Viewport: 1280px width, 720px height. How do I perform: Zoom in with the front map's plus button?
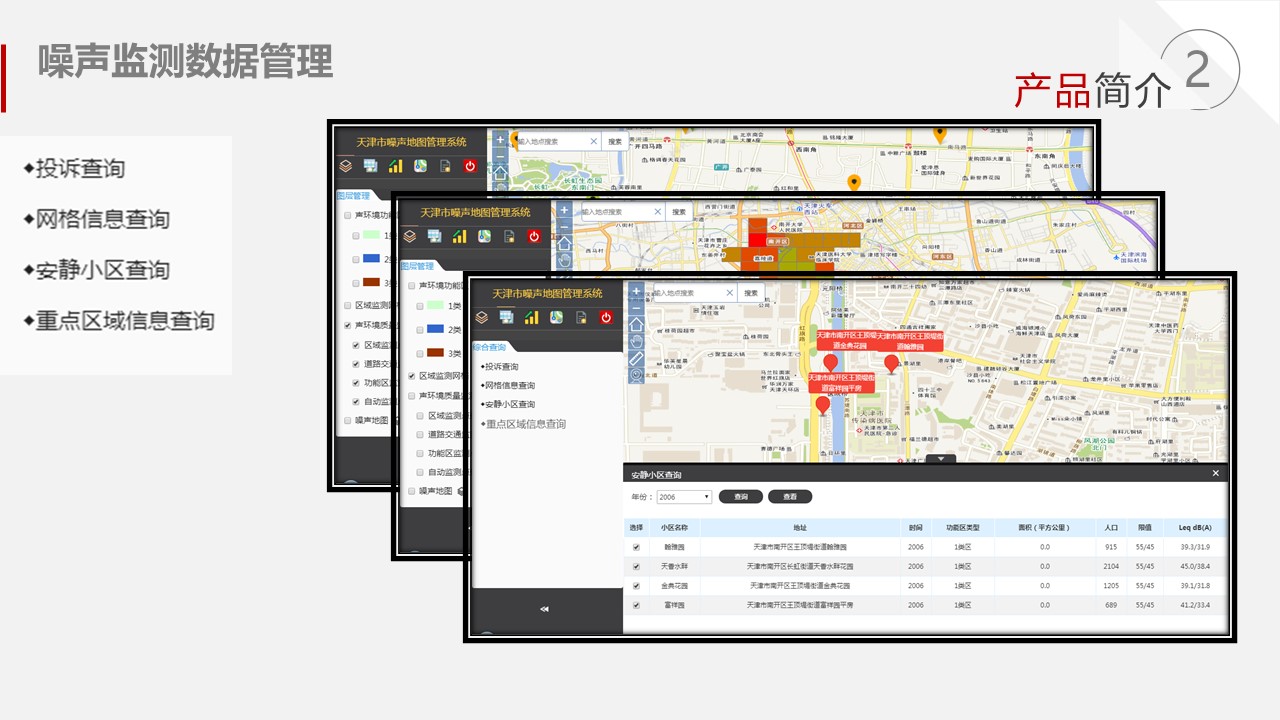click(x=636, y=291)
